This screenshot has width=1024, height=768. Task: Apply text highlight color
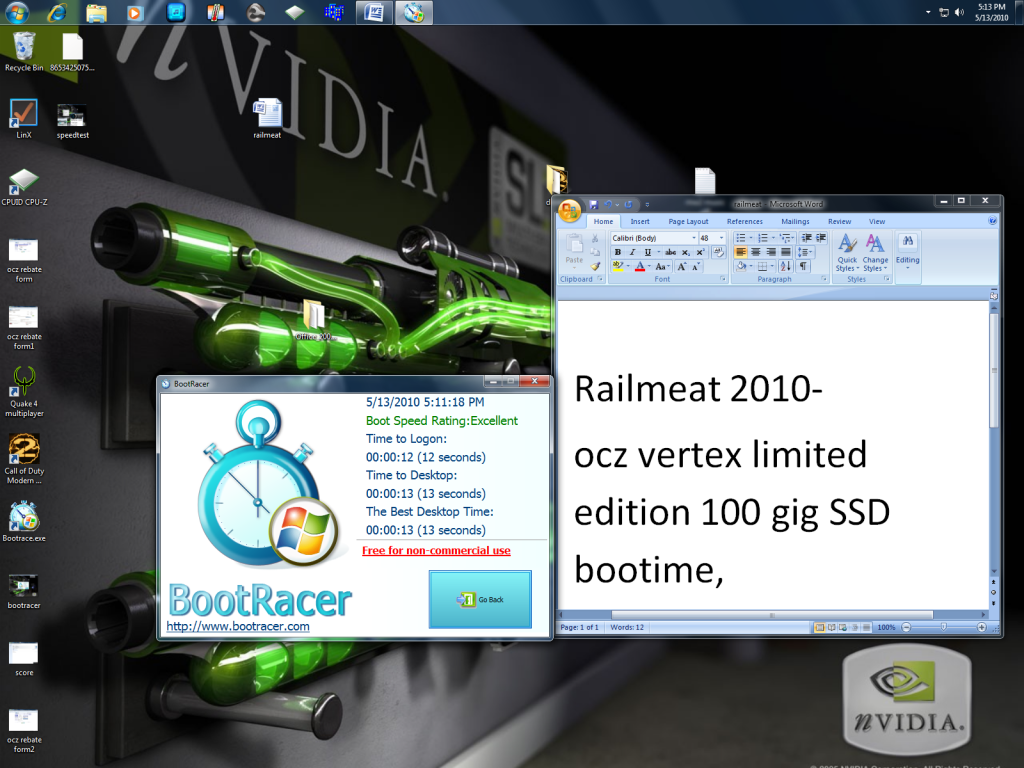tap(618, 266)
